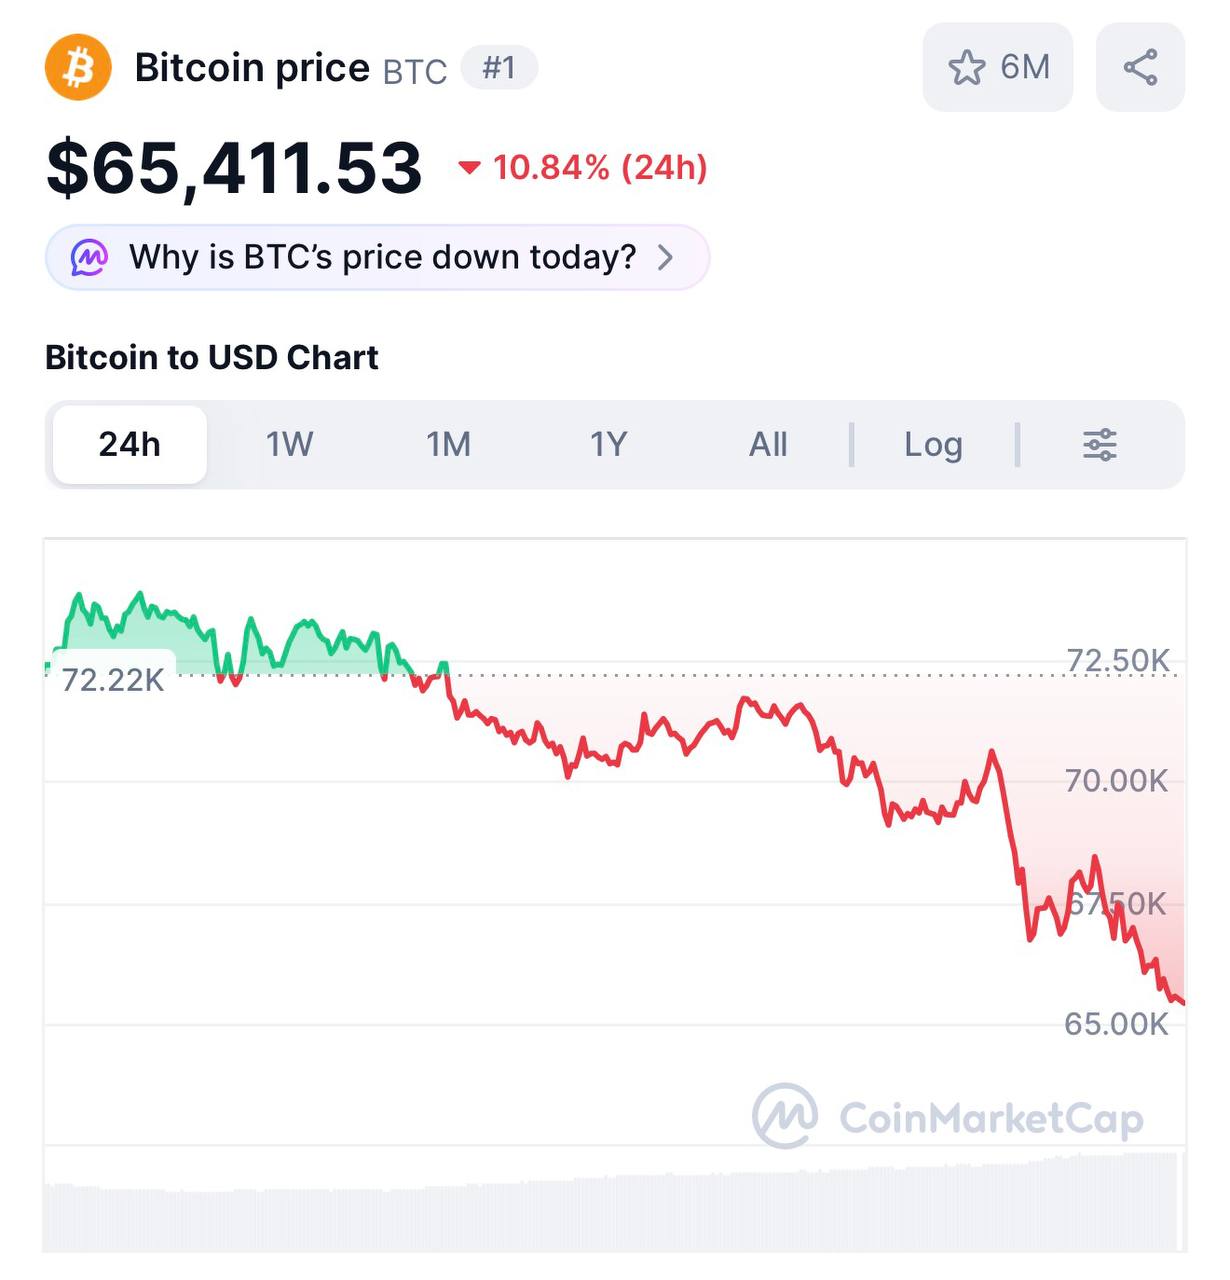Open chart settings sliders icon
This screenshot has height=1280, width=1230.
1099,445
